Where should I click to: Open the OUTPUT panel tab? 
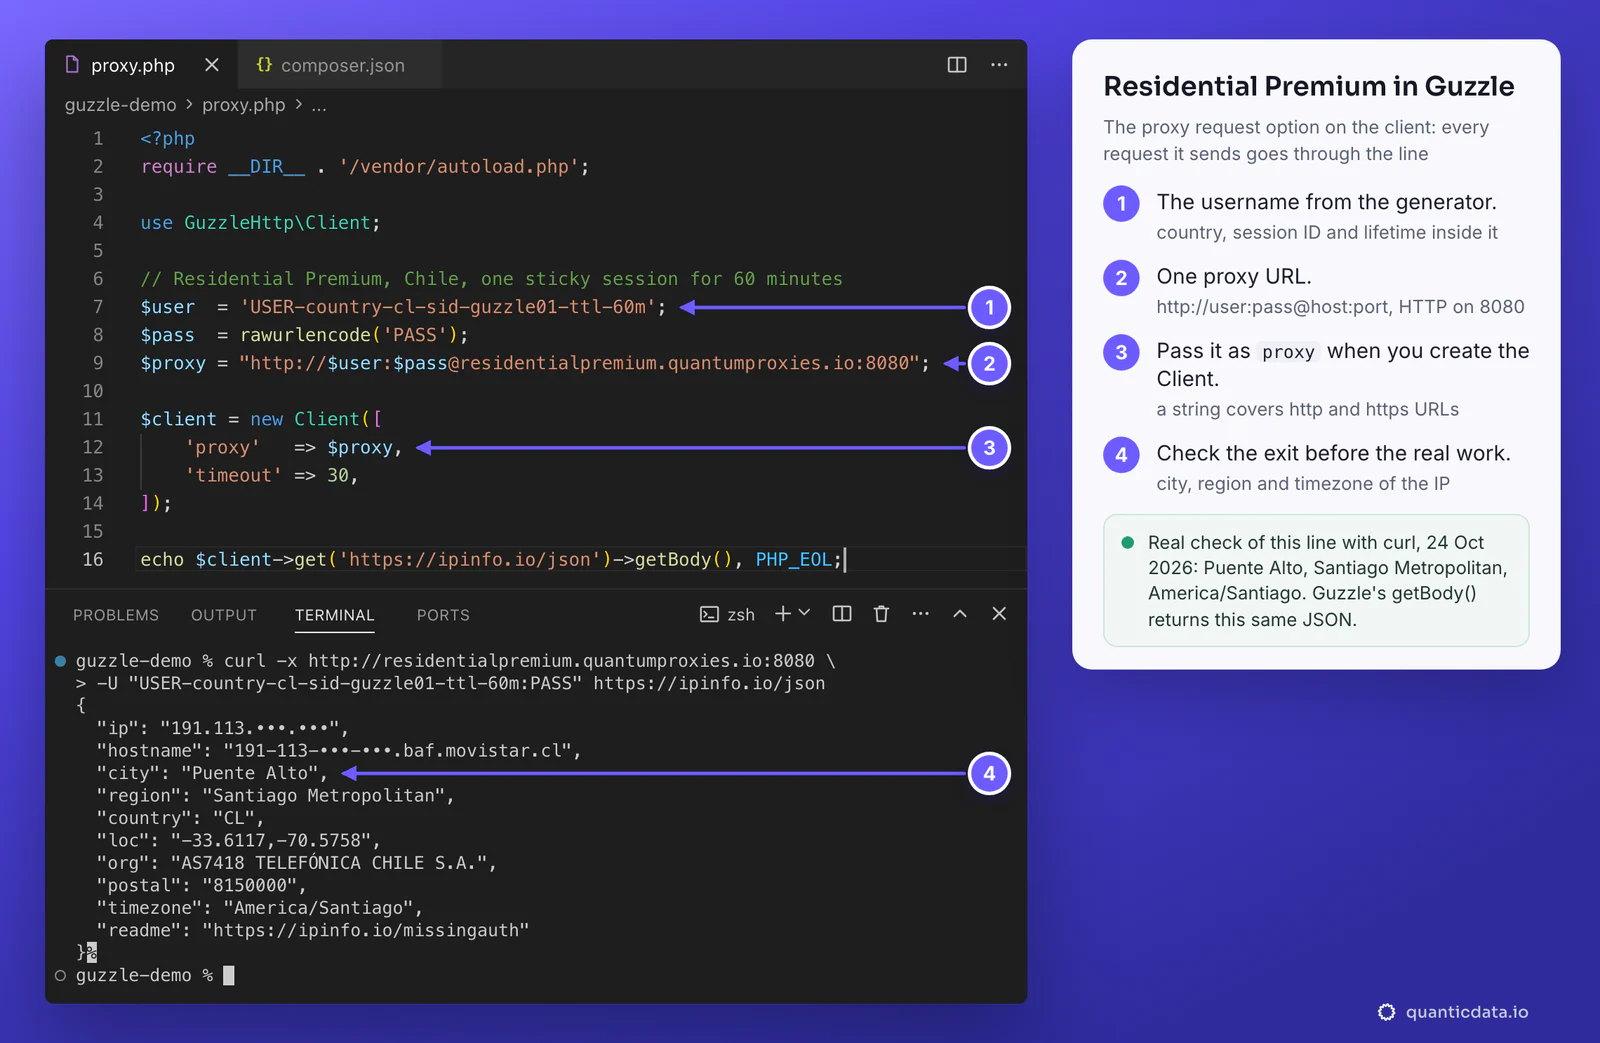point(224,615)
